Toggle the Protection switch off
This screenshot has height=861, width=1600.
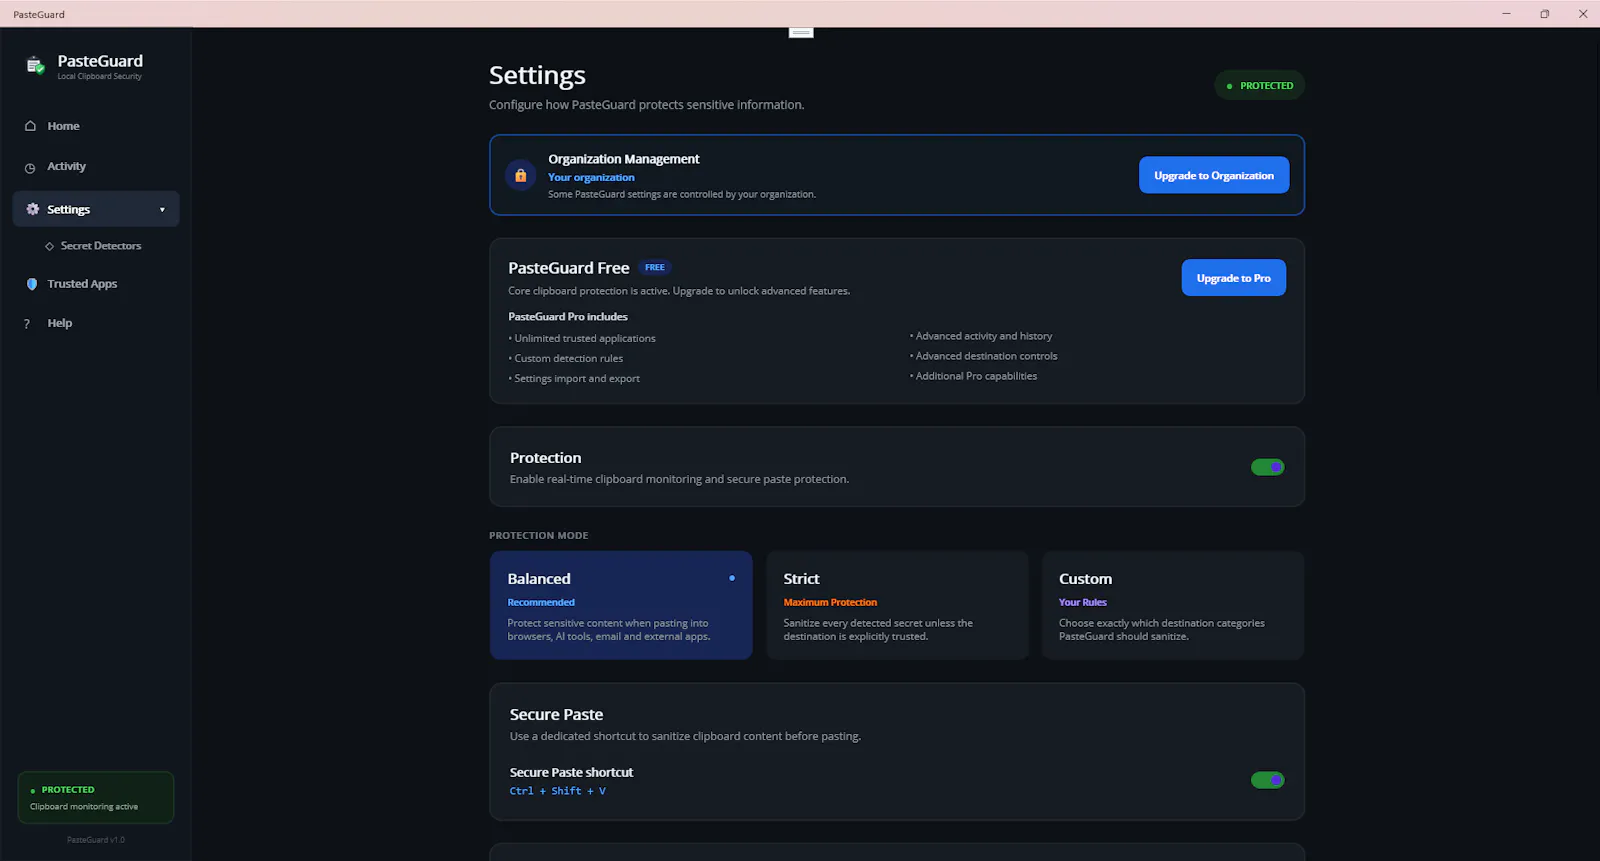click(x=1267, y=467)
